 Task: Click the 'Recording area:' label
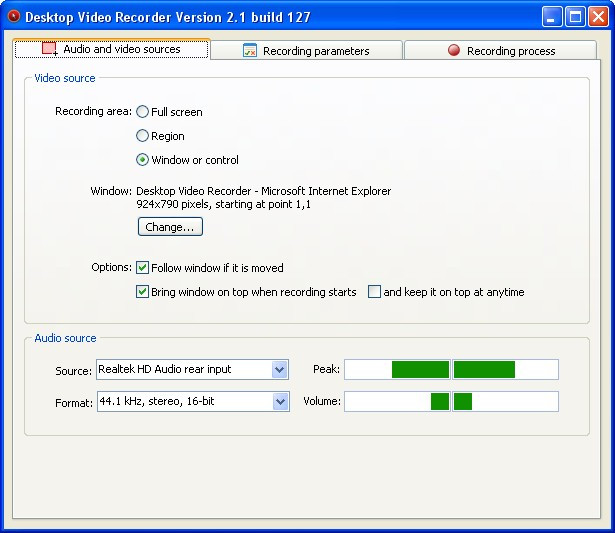(x=93, y=111)
